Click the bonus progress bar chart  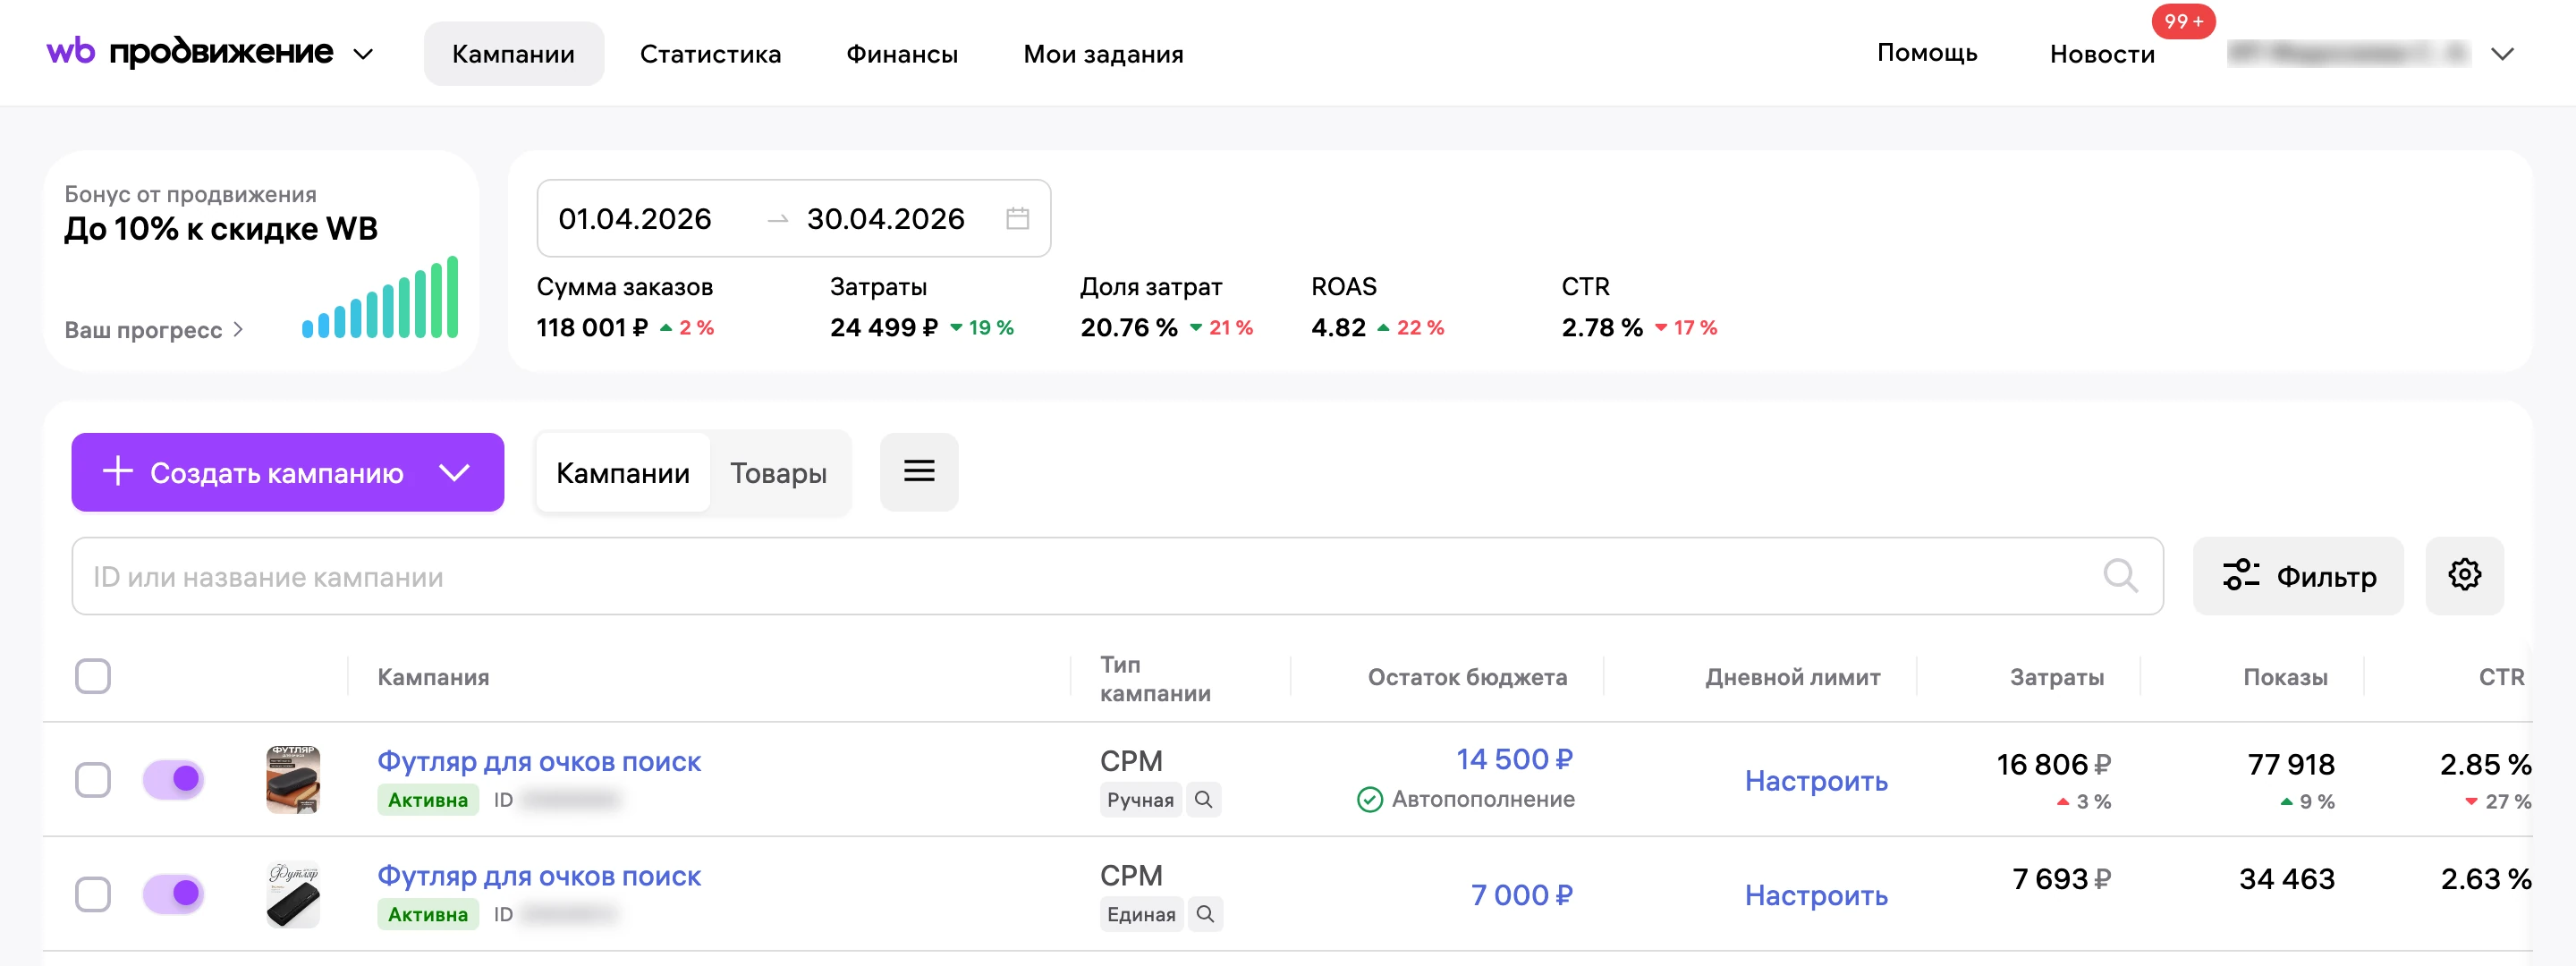click(x=380, y=297)
